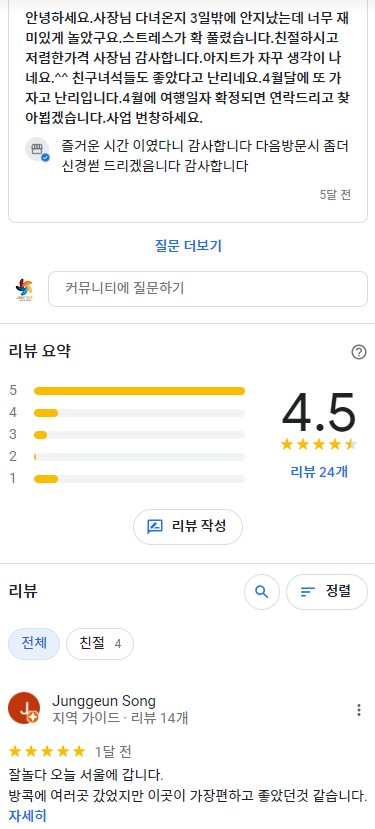Screen dimensions: 375x829
Task: Click the five-star rating under 4.5
Action: 319,444
